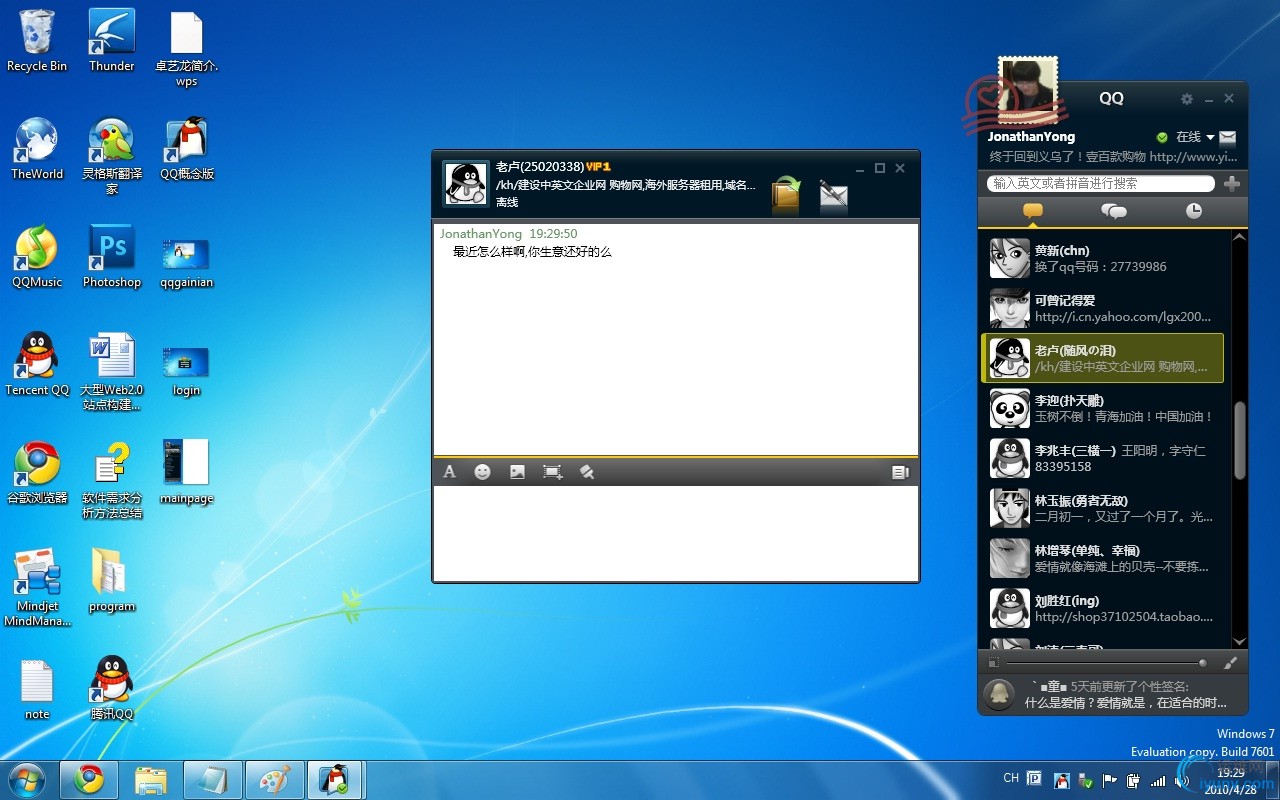The height and width of the screenshot is (800, 1280).
Task: Open the 在线 status dropdown
Action: click(1195, 137)
